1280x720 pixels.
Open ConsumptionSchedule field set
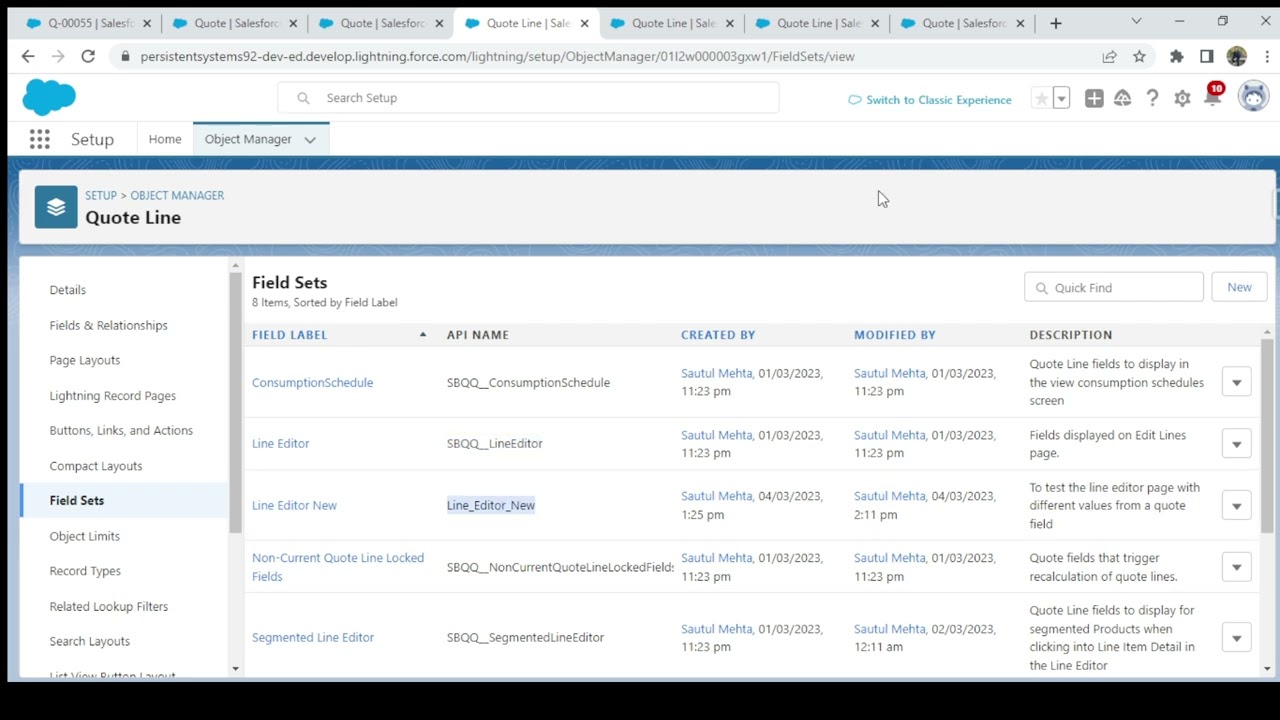(312, 383)
